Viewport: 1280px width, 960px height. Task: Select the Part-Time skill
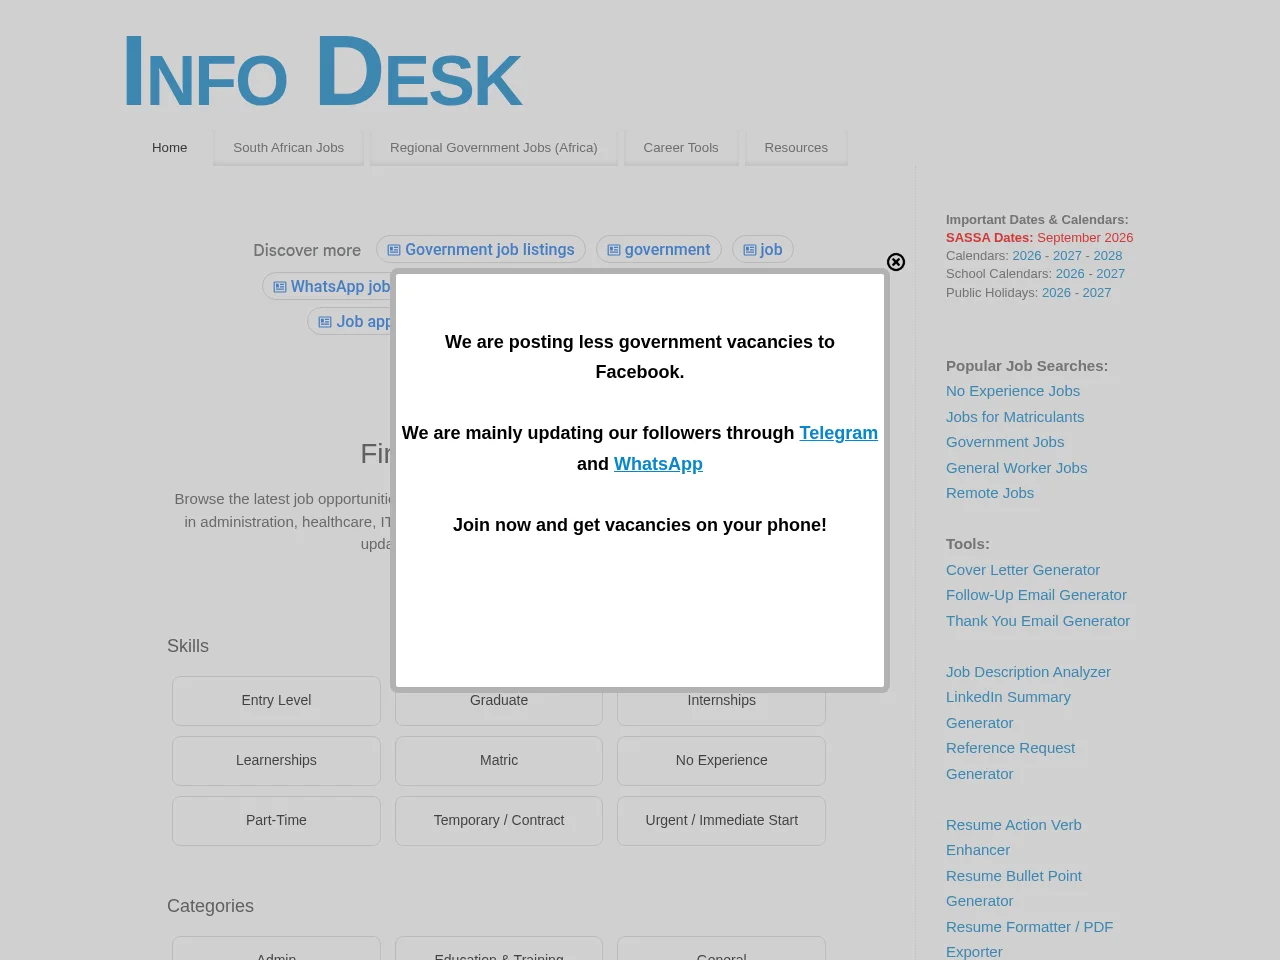[x=276, y=820]
